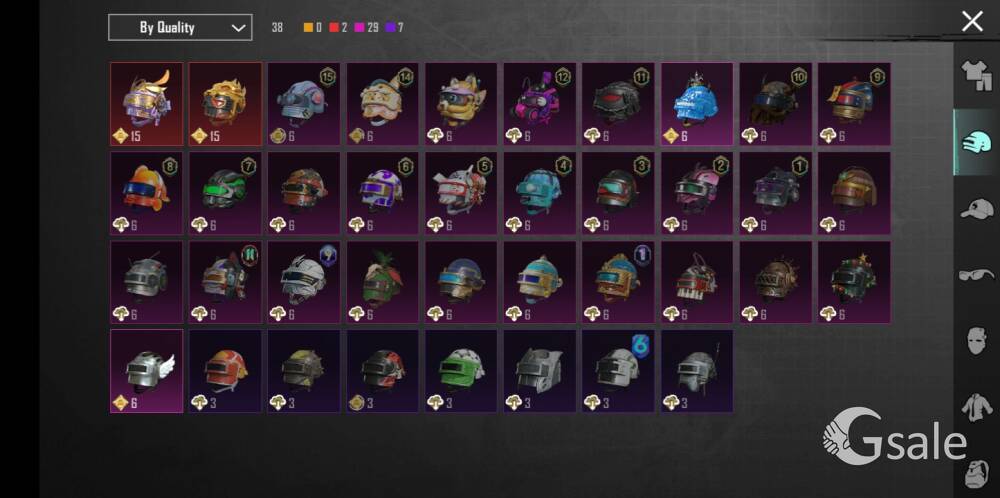
Task: Choose the green visor helmet with soccer pattern
Action: pyautogui.click(x=461, y=371)
